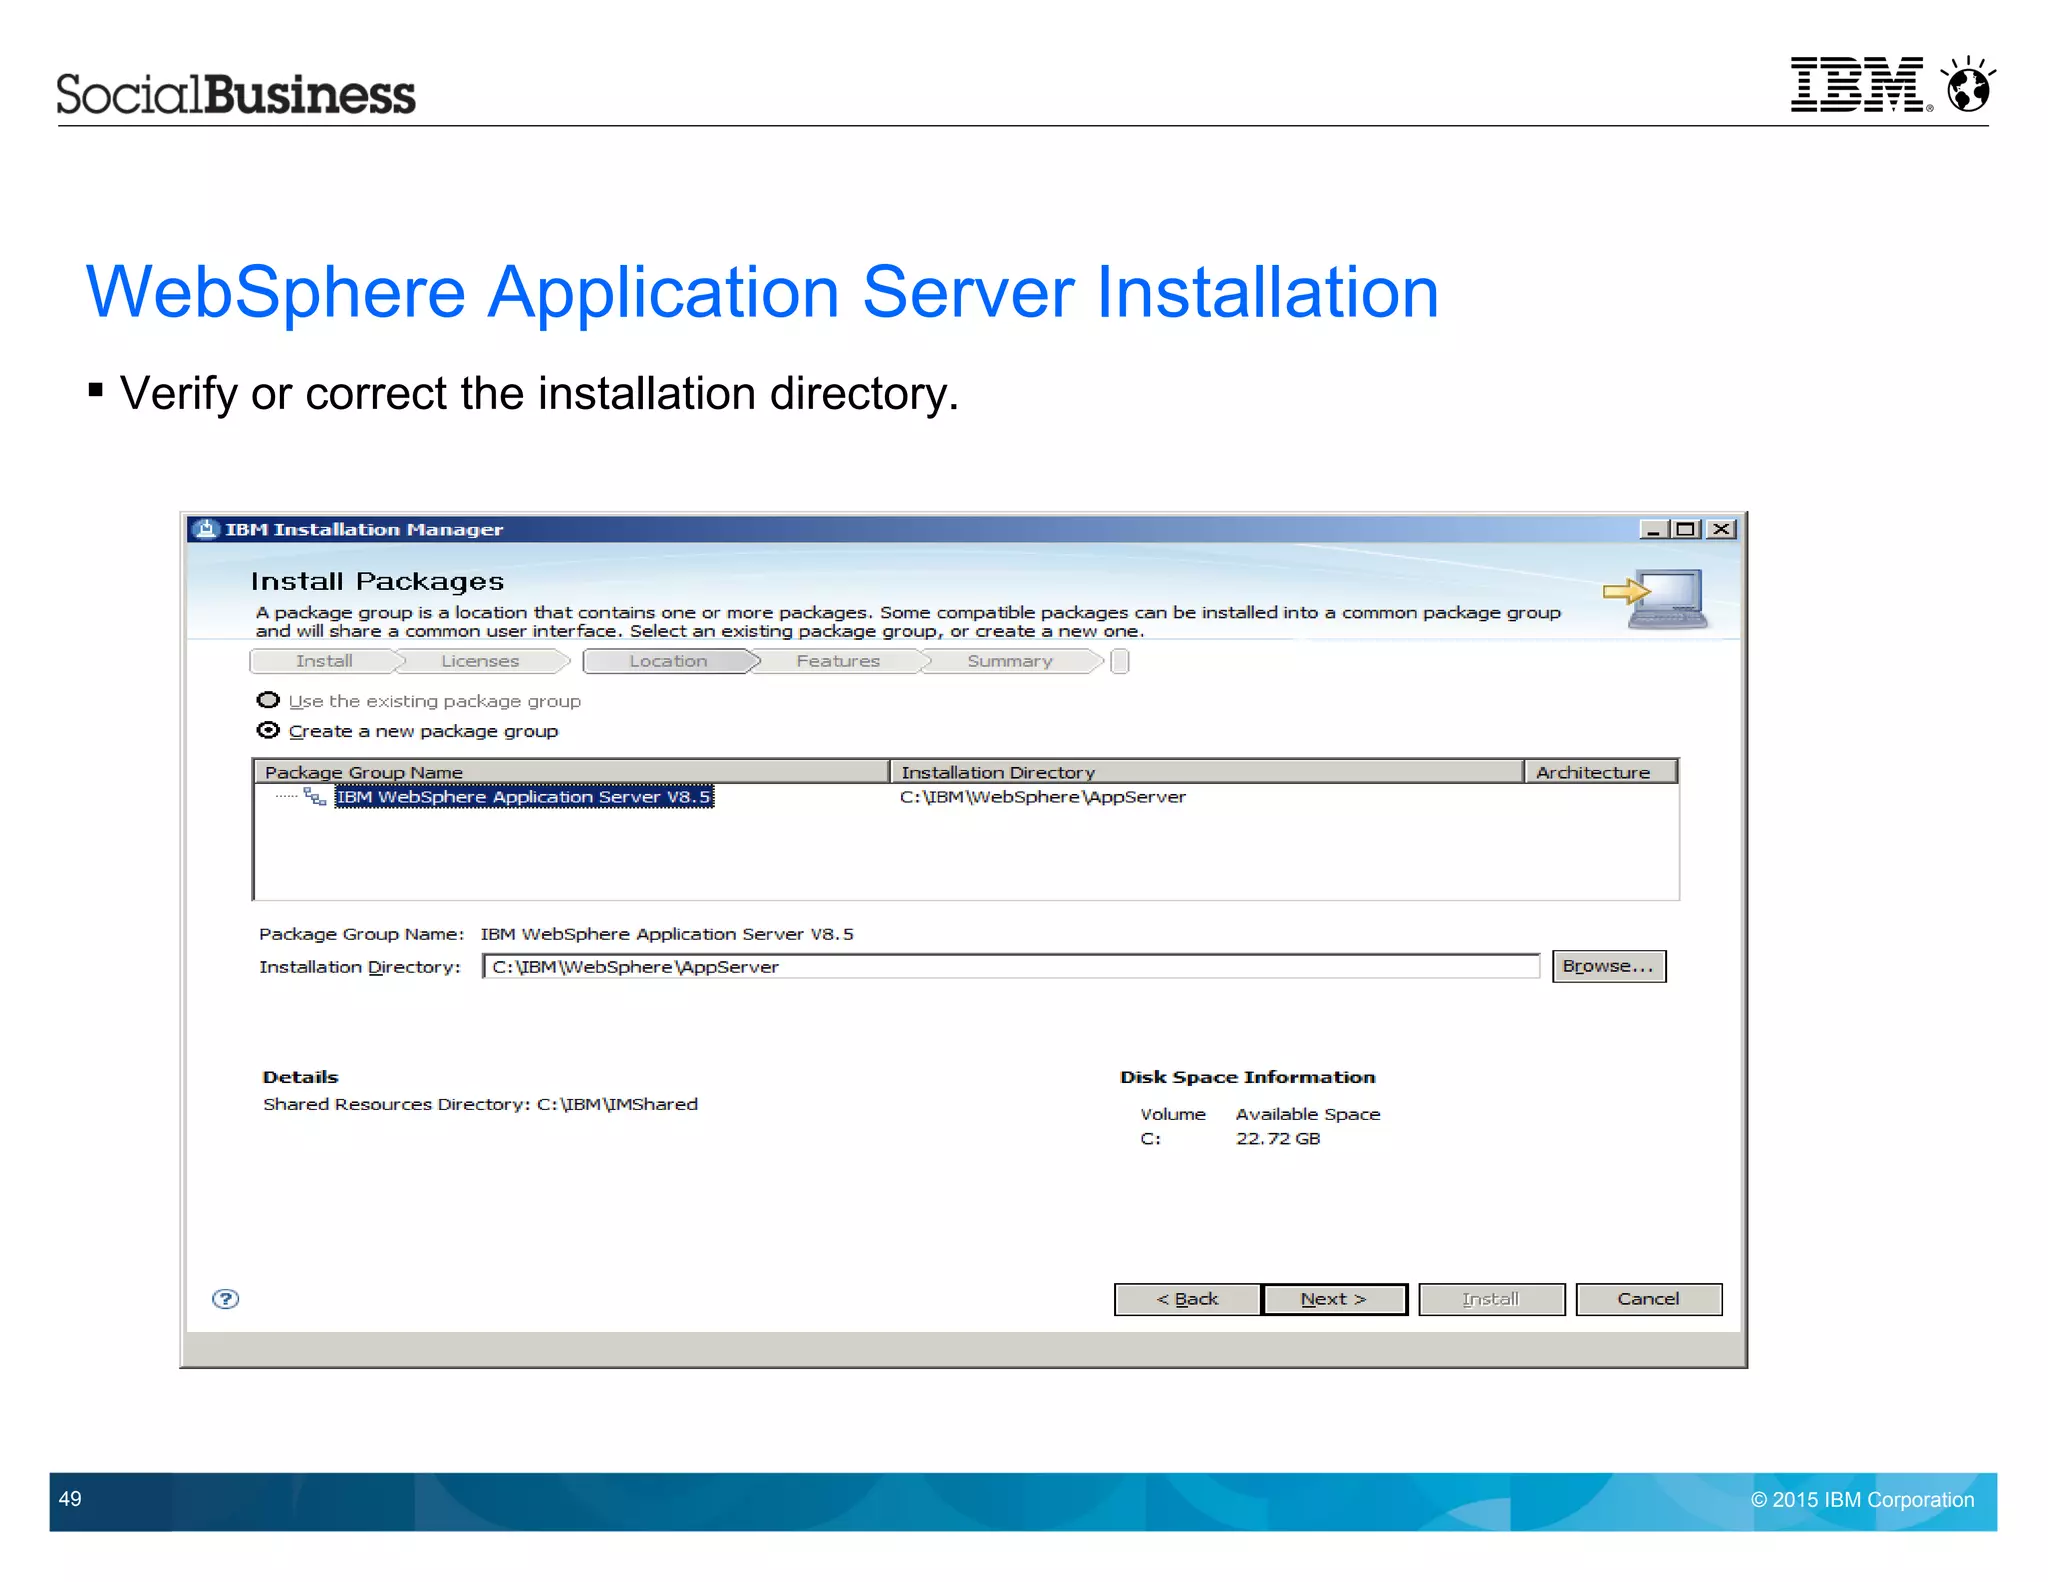Click the 22.72 GB available space value
This screenshot has height=1582, width=2048.
pyautogui.click(x=1278, y=1139)
